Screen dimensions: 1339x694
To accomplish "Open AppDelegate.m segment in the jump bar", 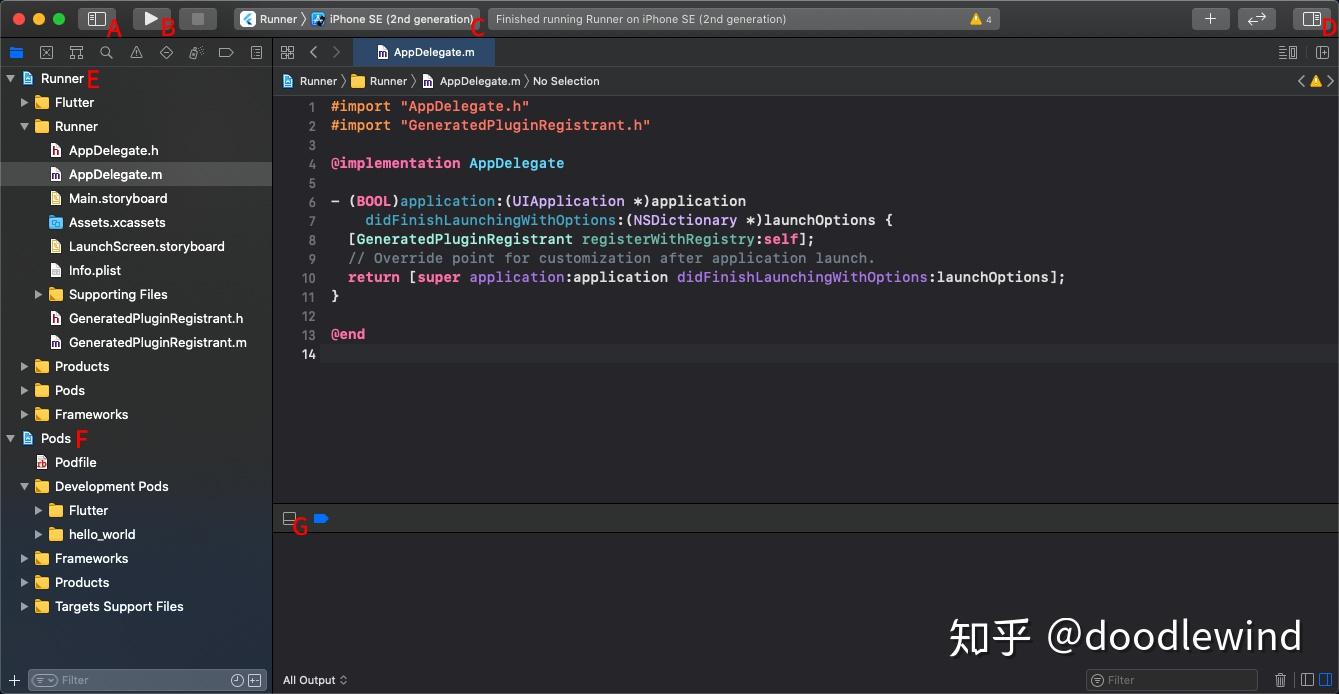I will tap(471, 81).
